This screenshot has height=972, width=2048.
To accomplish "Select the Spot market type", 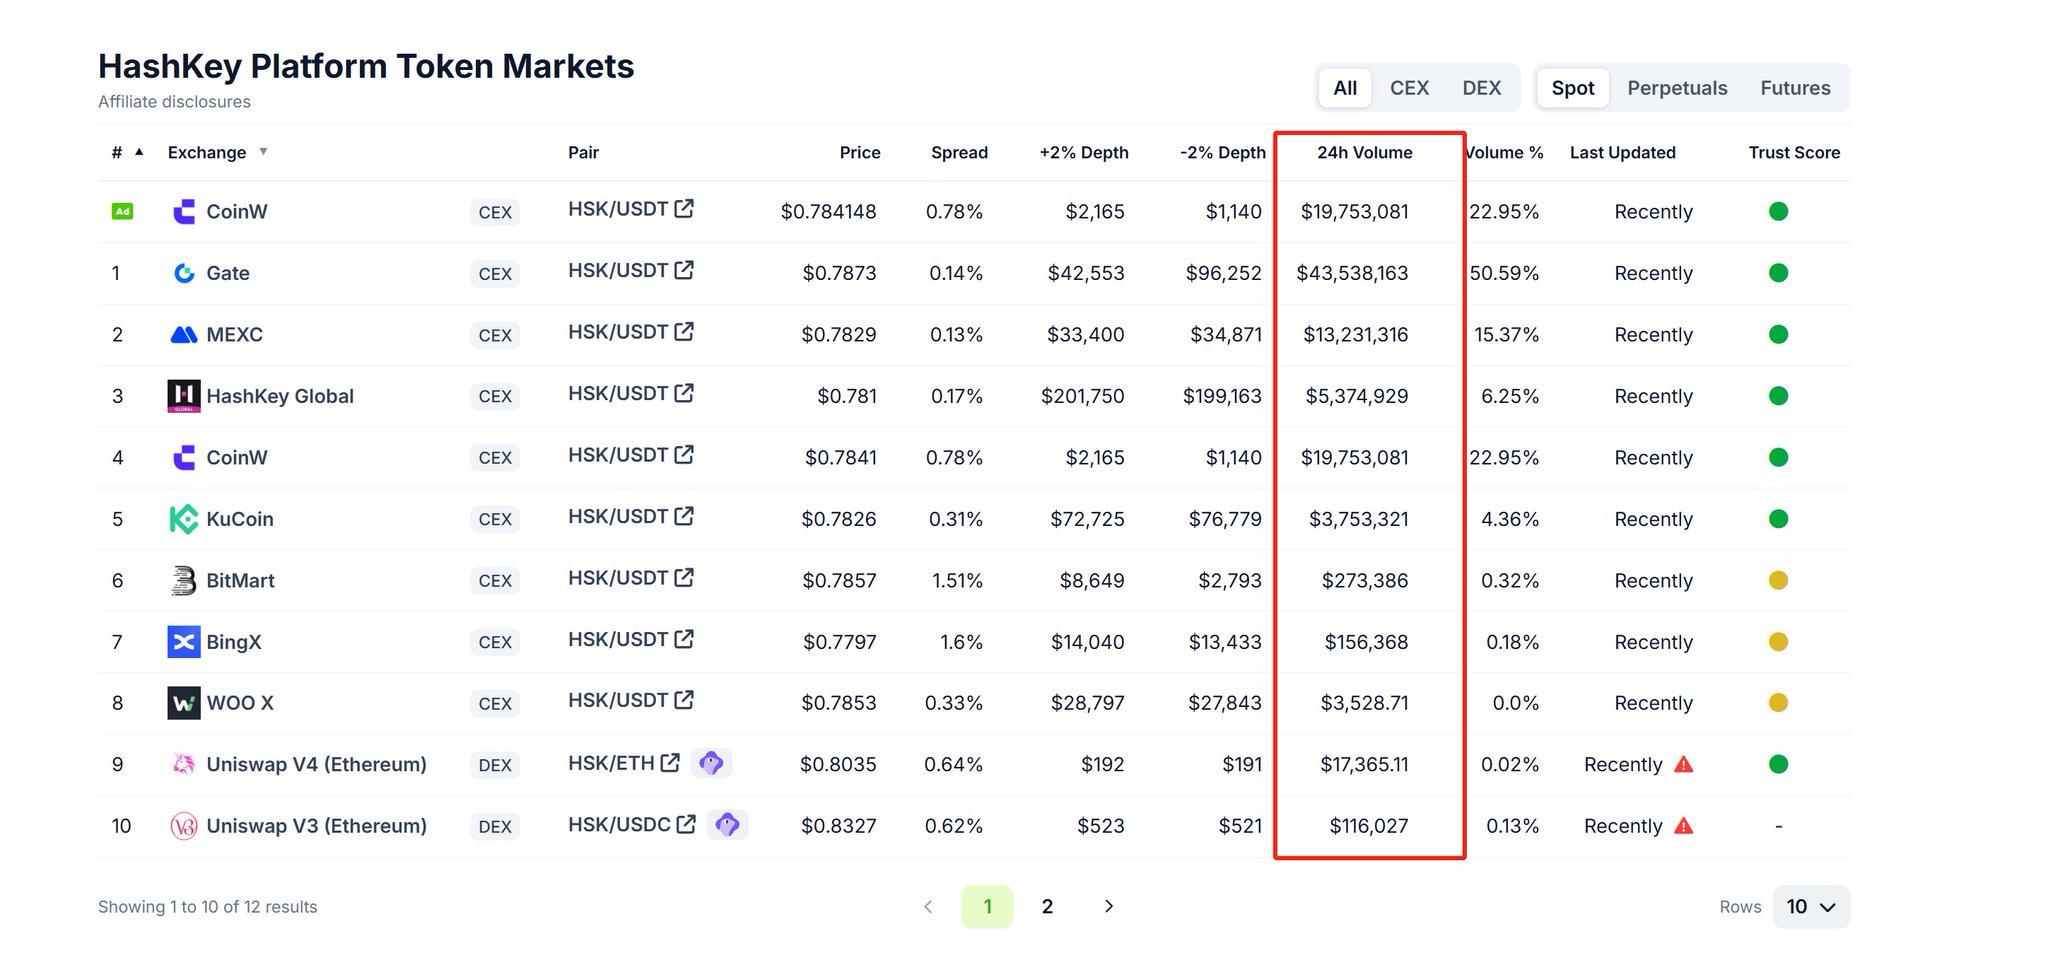I will pos(1573,88).
